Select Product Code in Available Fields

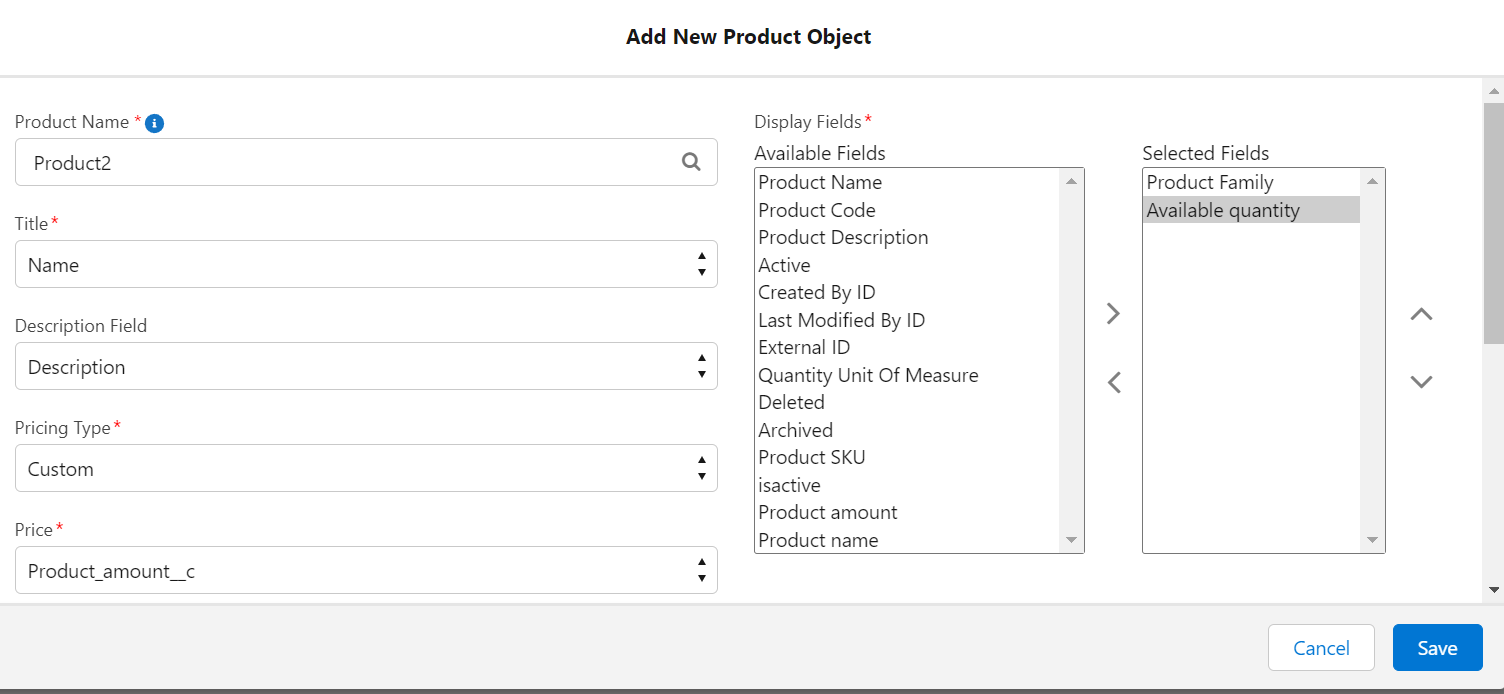(817, 210)
